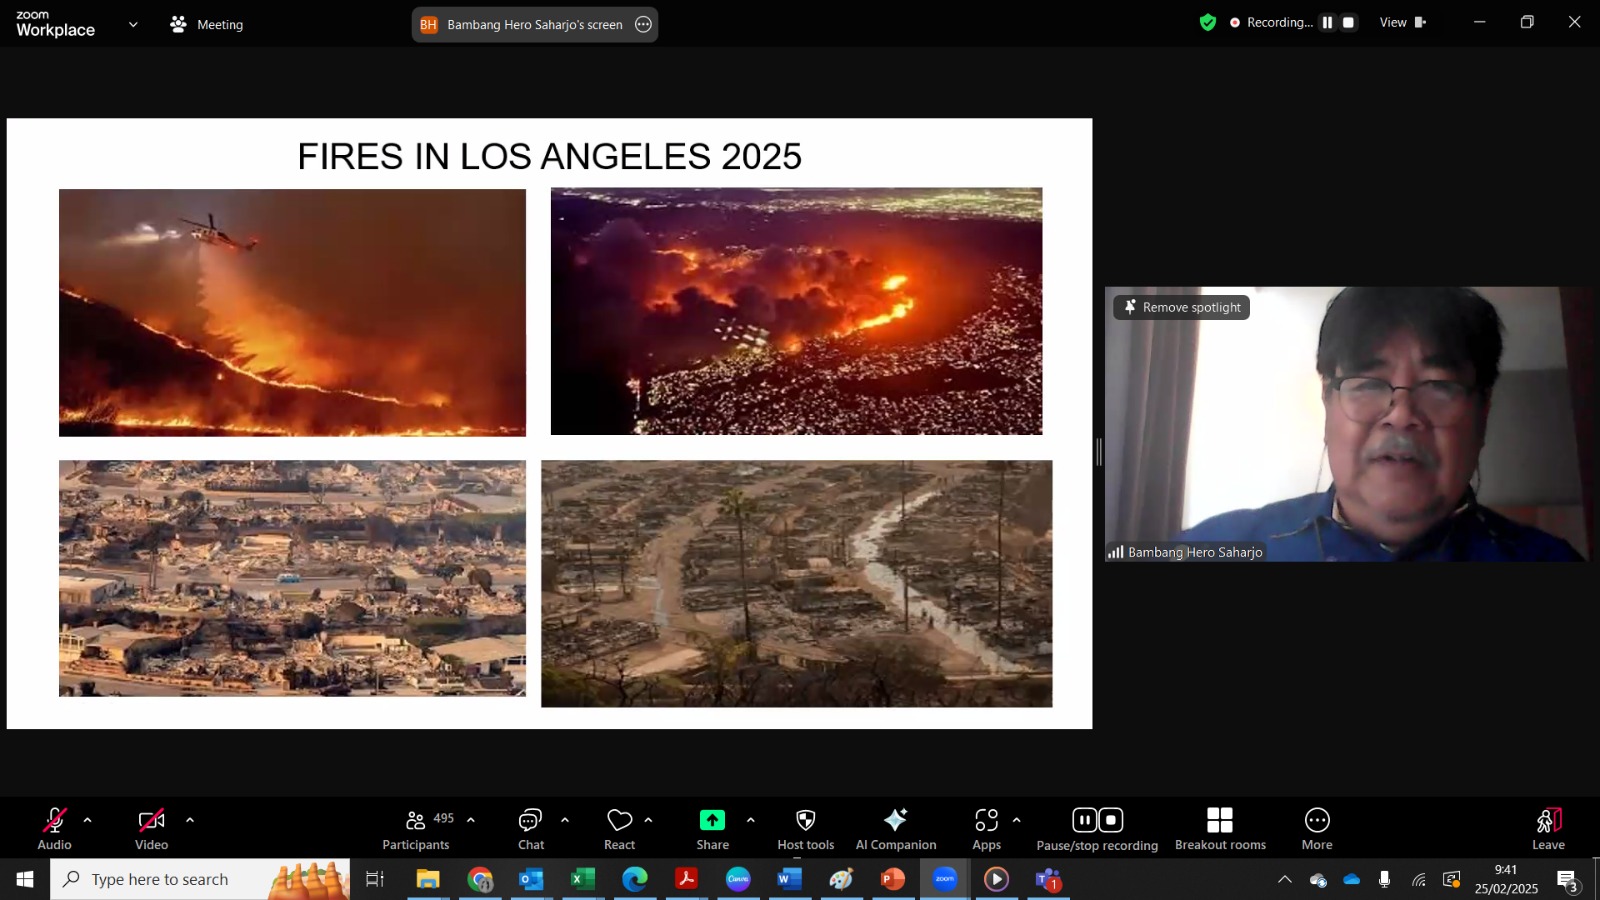This screenshot has height=900, width=1600.
Task: Open the More options menu
Action: tap(1317, 829)
